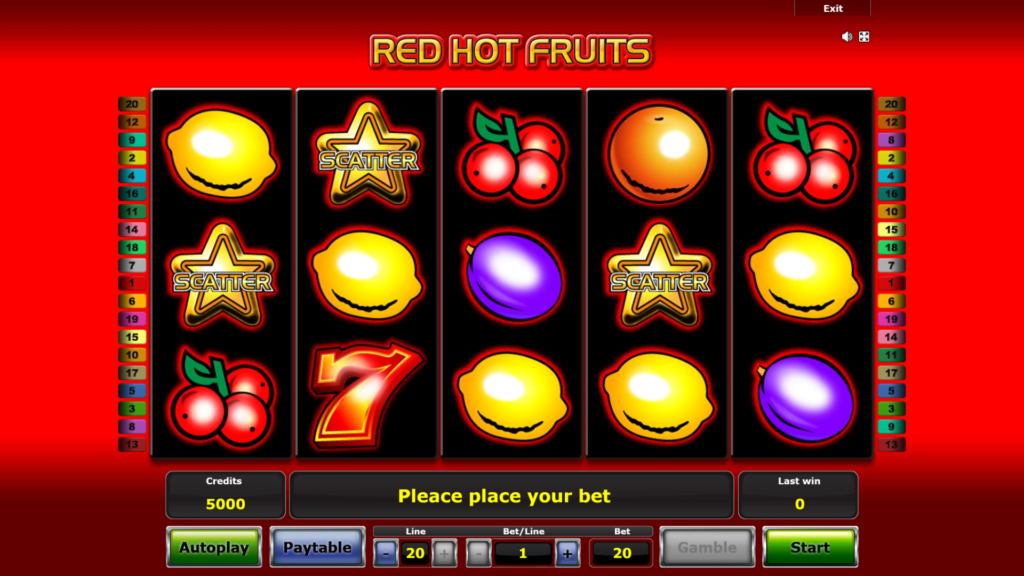This screenshot has width=1024, height=576.
Task: Click the Gamble button
Action: [707, 547]
